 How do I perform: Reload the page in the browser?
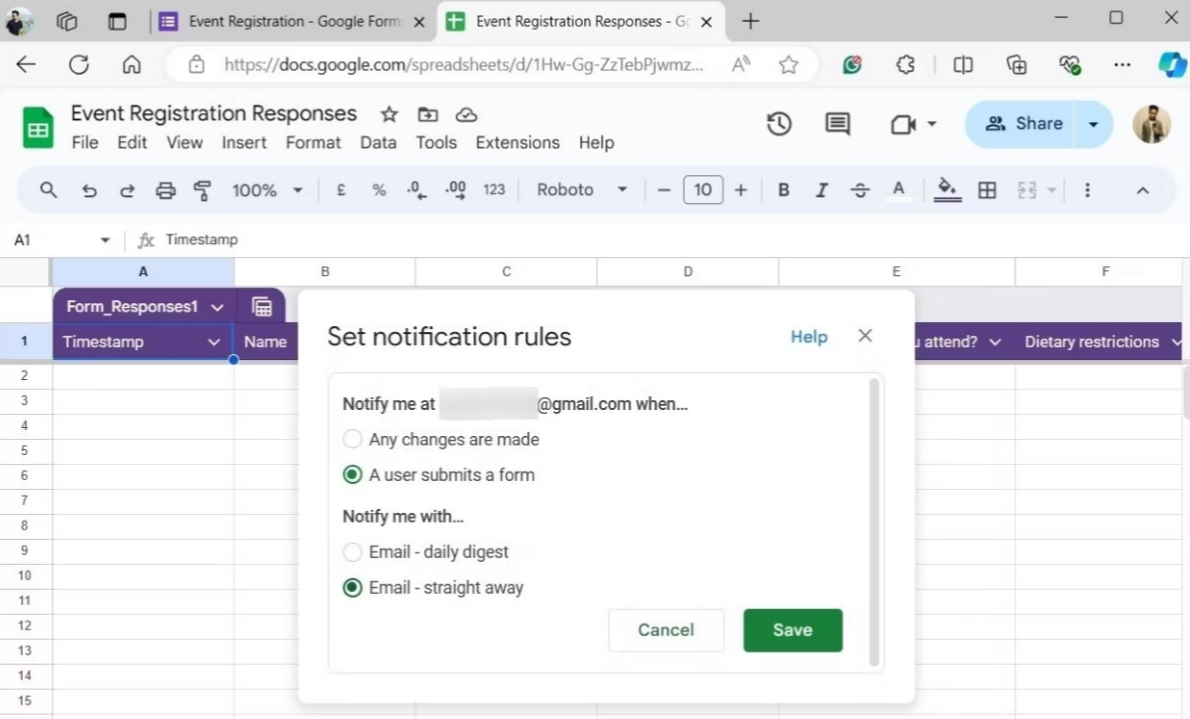point(79,65)
